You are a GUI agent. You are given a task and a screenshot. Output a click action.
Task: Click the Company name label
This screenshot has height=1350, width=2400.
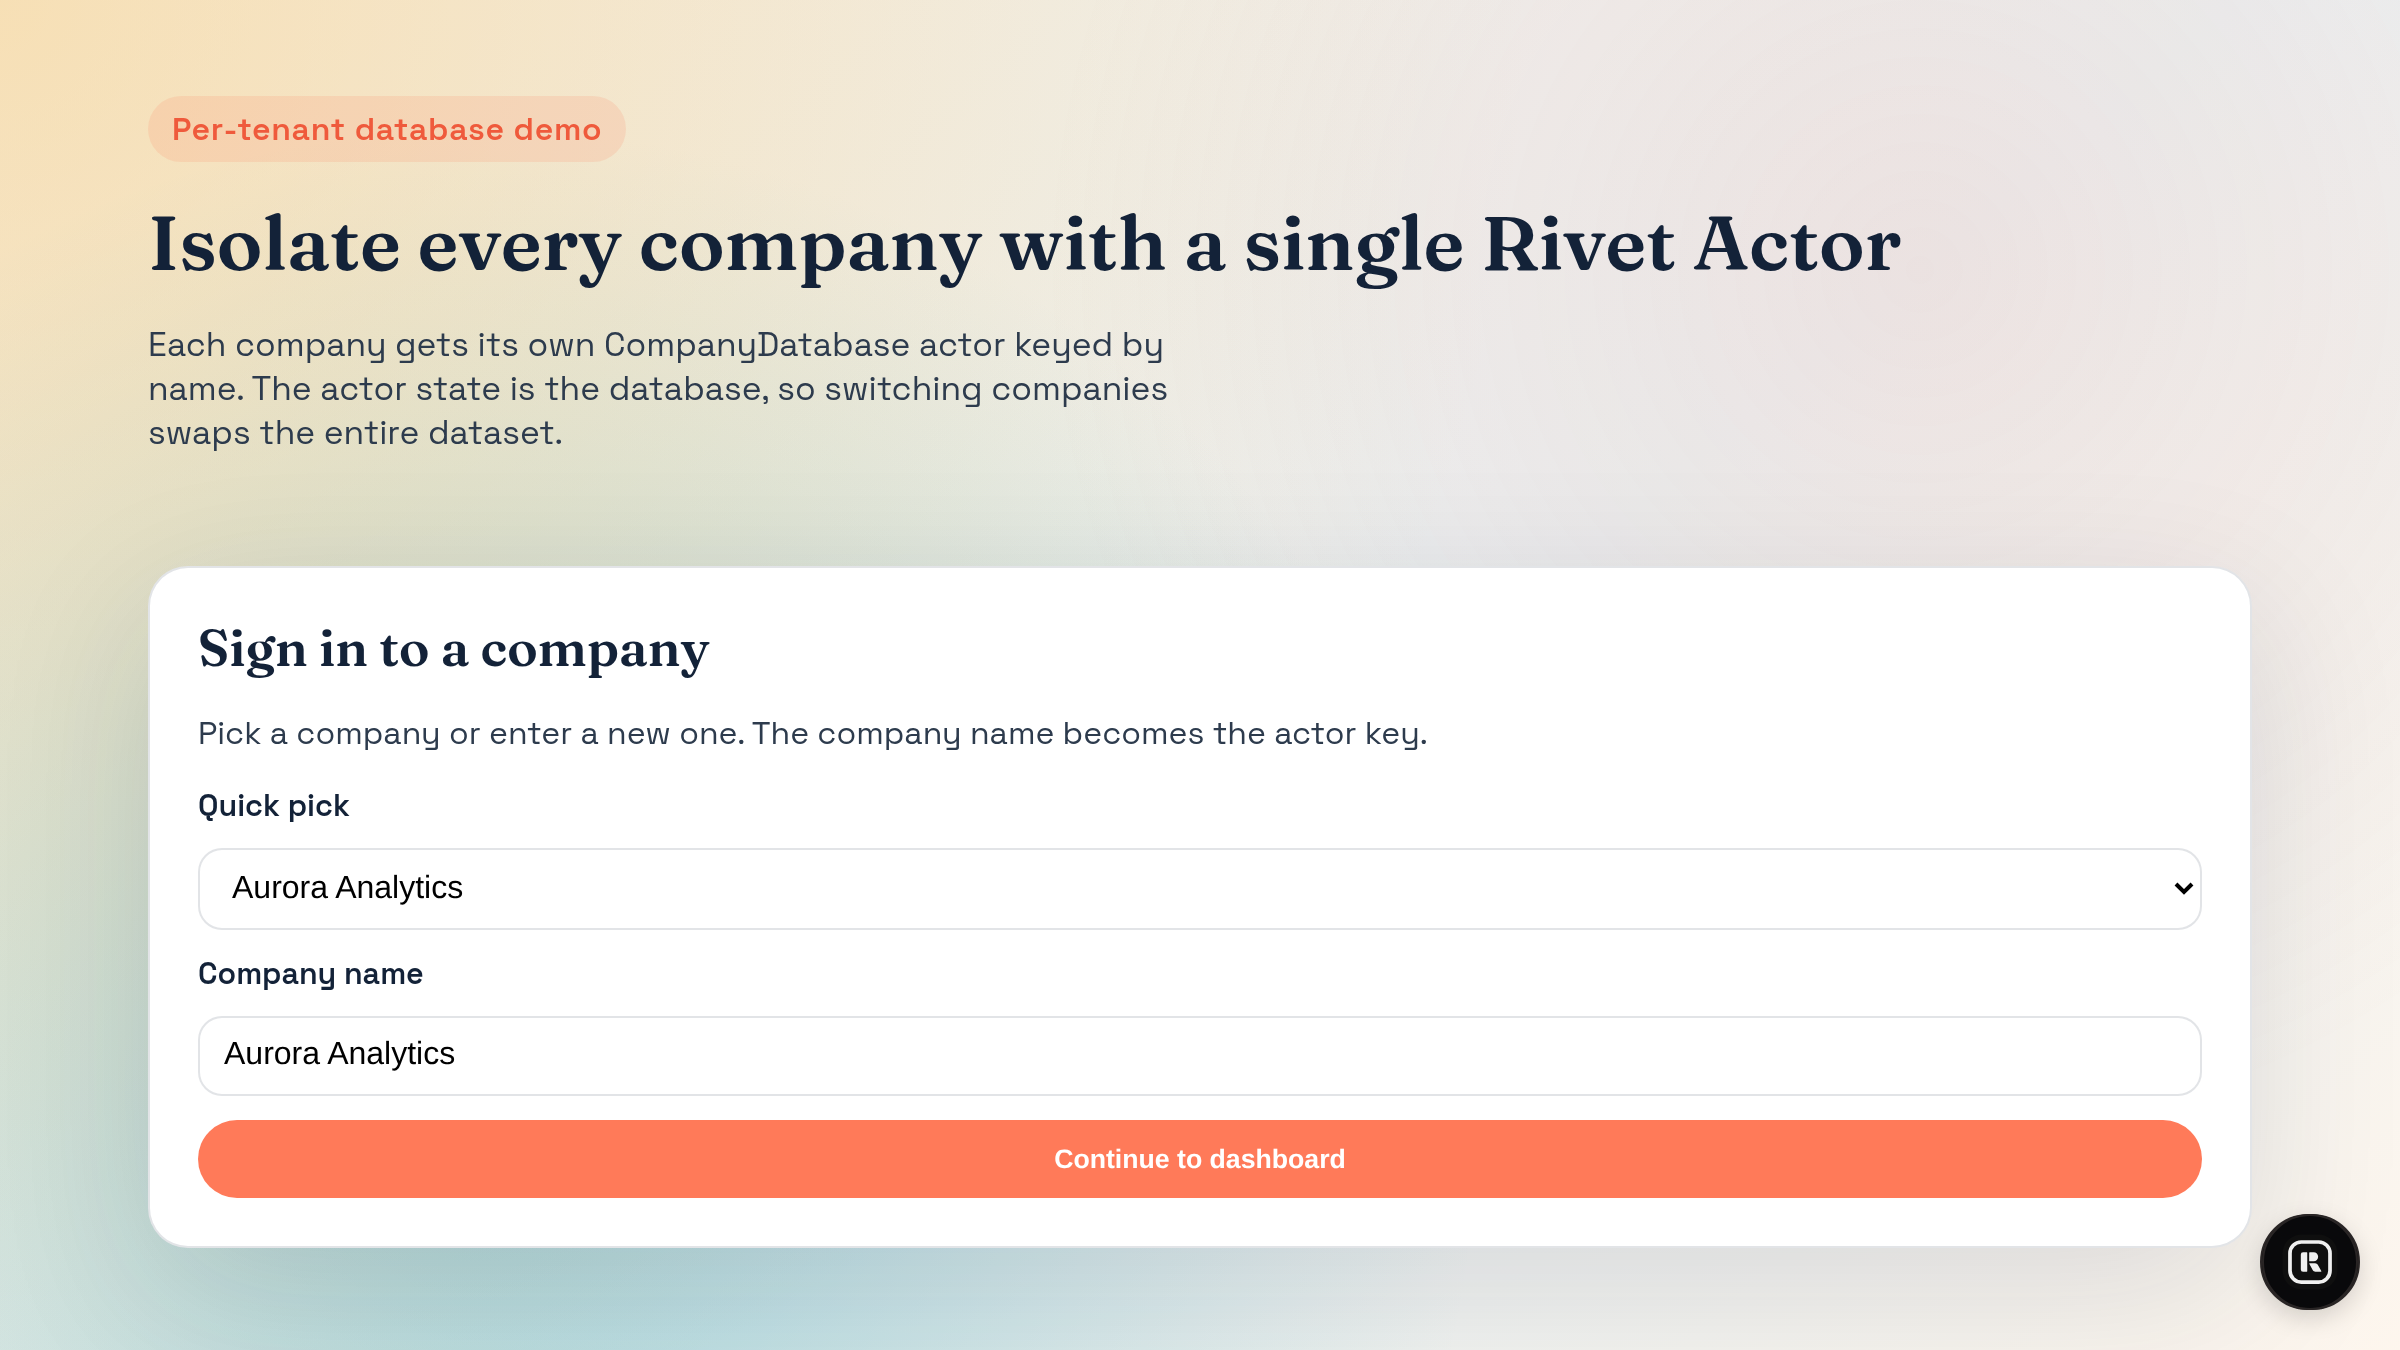point(310,974)
